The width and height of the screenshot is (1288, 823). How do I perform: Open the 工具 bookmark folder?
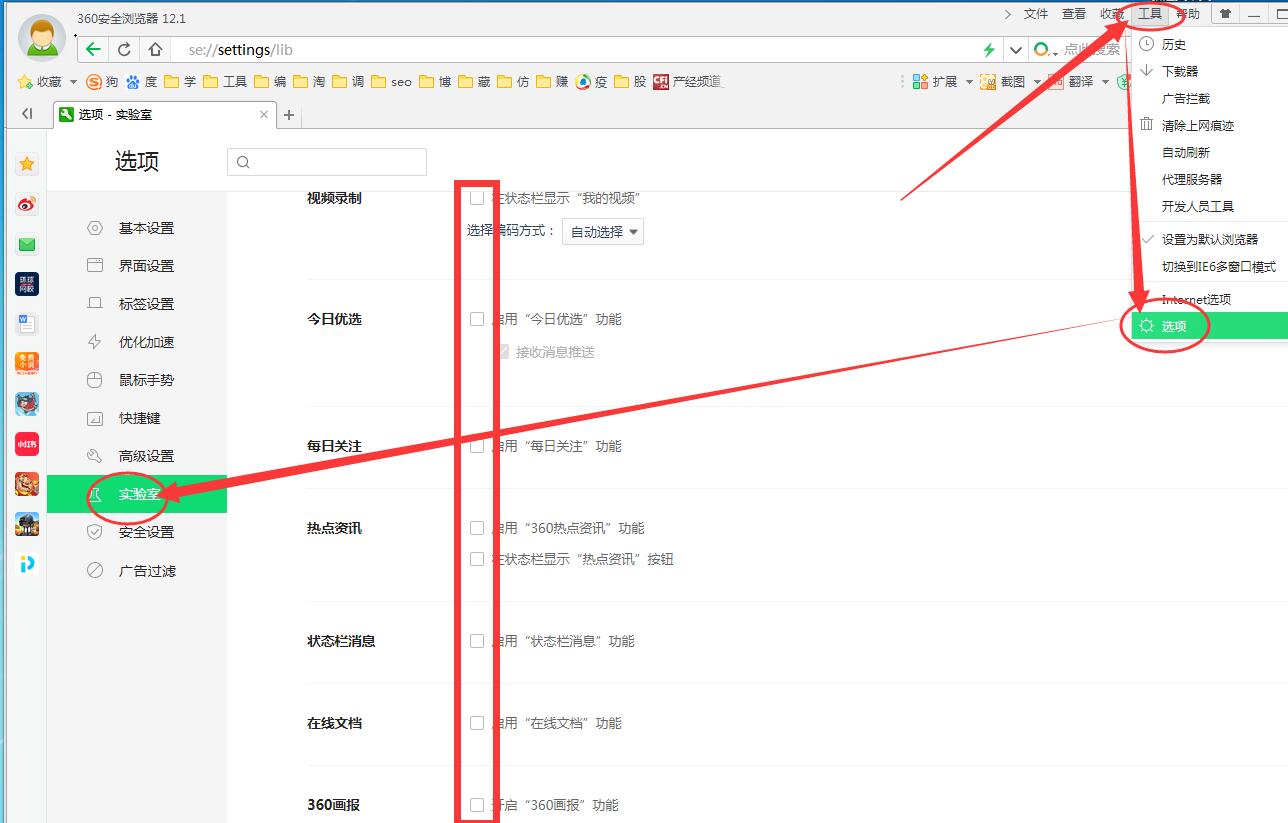tap(225, 82)
